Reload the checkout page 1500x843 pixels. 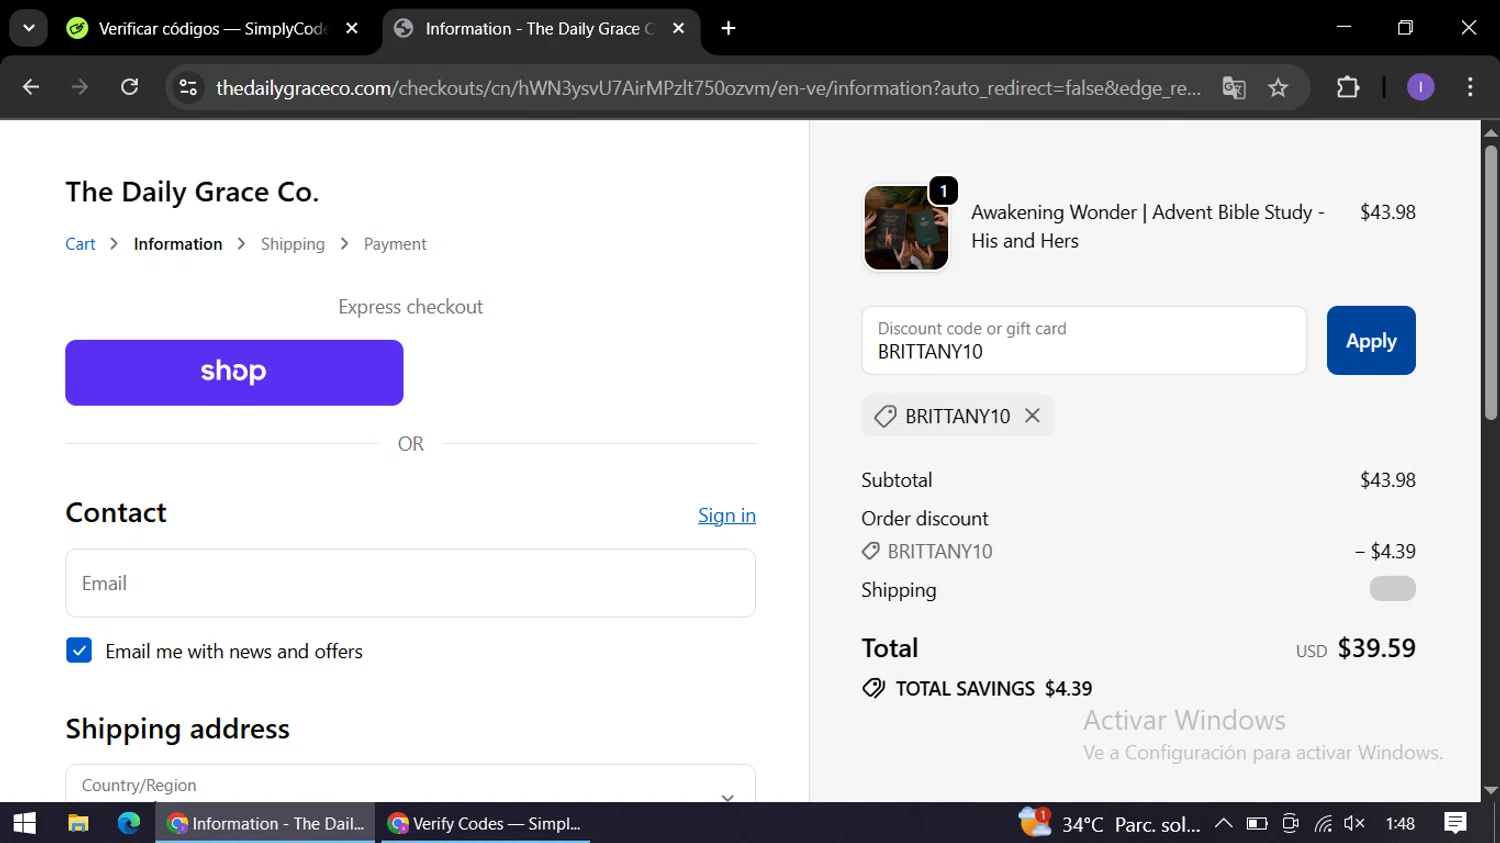tap(130, 87)
